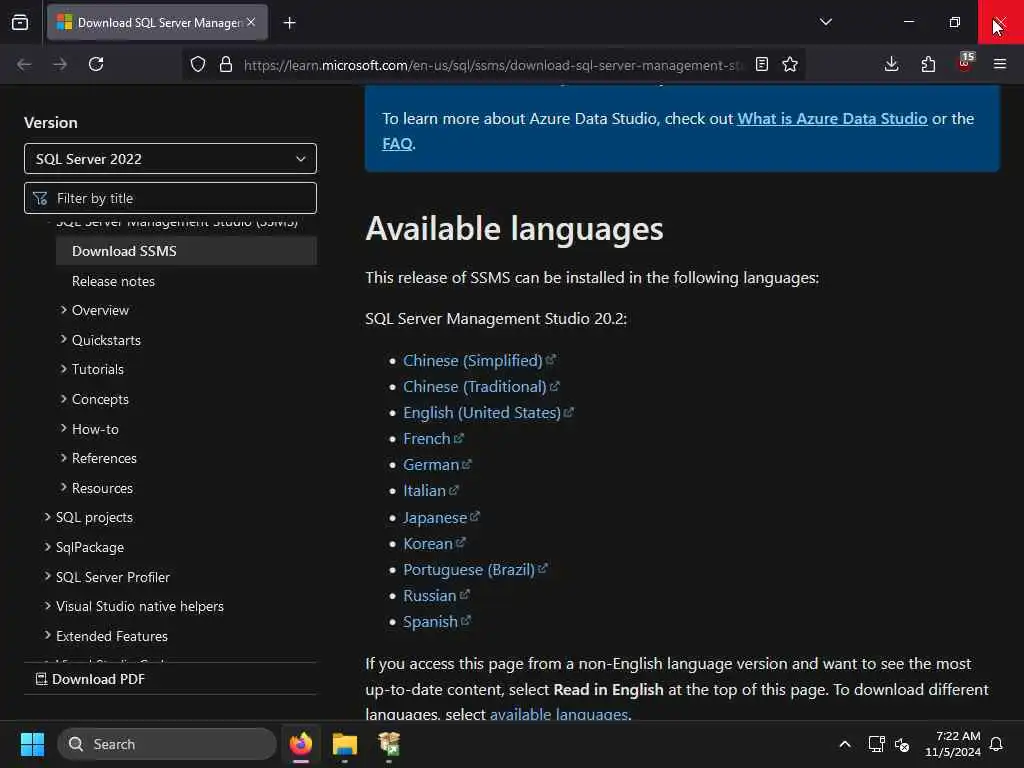
Task: Open tracking protection shield icon
Action: point(198,64)
